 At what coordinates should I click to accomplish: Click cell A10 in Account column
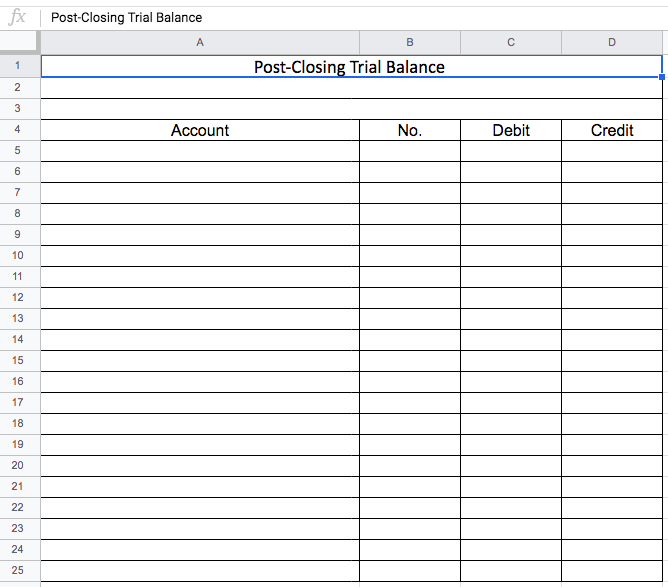[200, 256]
